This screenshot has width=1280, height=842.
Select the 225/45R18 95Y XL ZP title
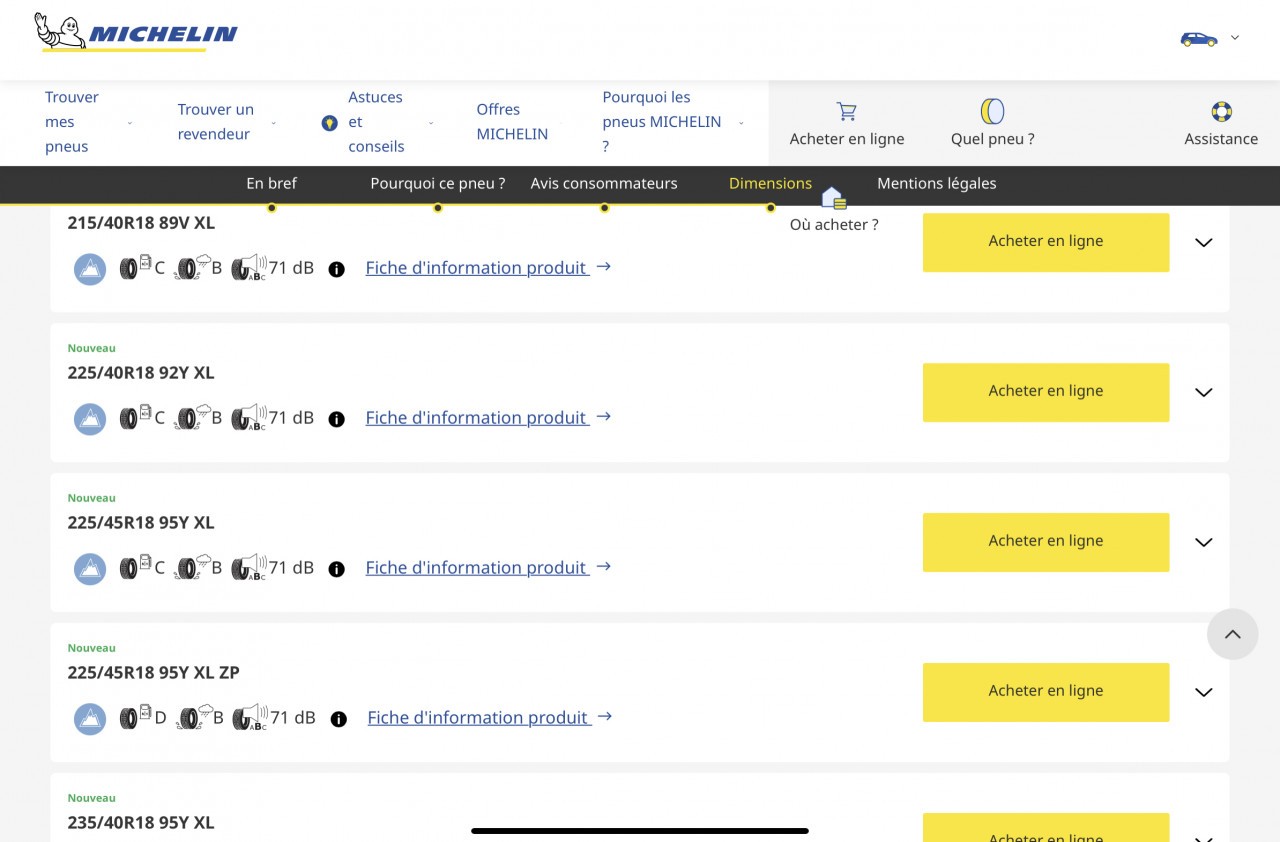coord(153,673)
